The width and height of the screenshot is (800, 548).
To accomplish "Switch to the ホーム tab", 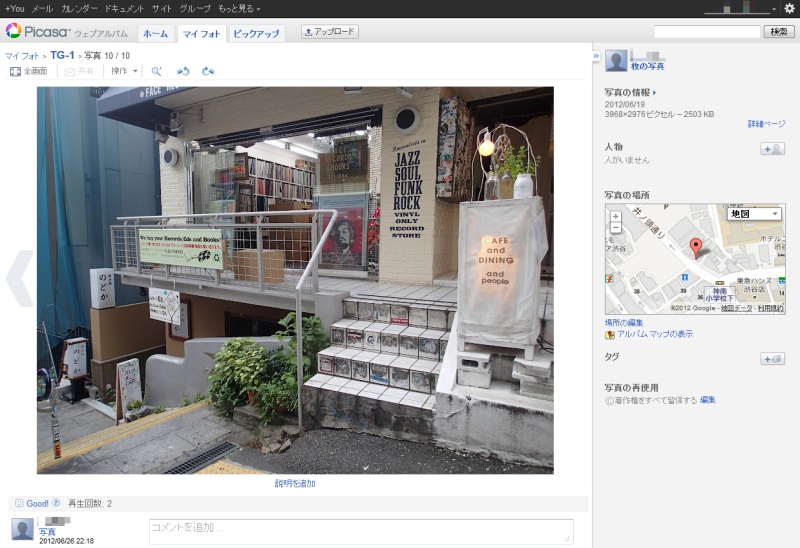I will point(156,34).
